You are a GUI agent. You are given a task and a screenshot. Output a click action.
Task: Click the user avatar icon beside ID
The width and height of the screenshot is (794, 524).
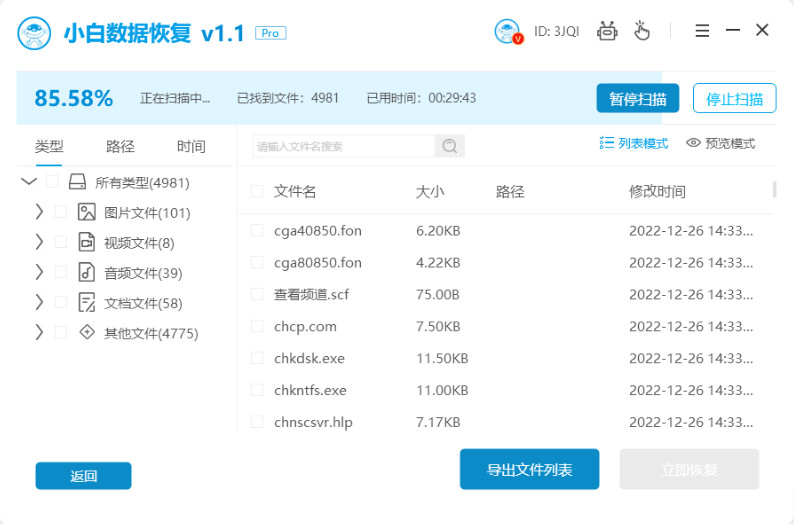coord(509,32)
